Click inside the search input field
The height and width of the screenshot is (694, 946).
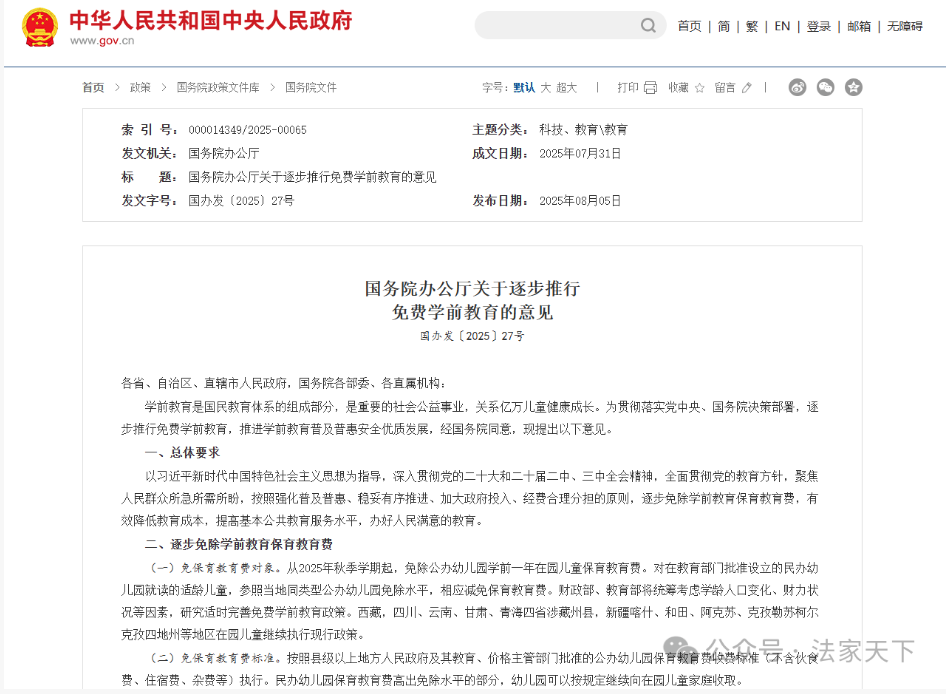[555, 26]
